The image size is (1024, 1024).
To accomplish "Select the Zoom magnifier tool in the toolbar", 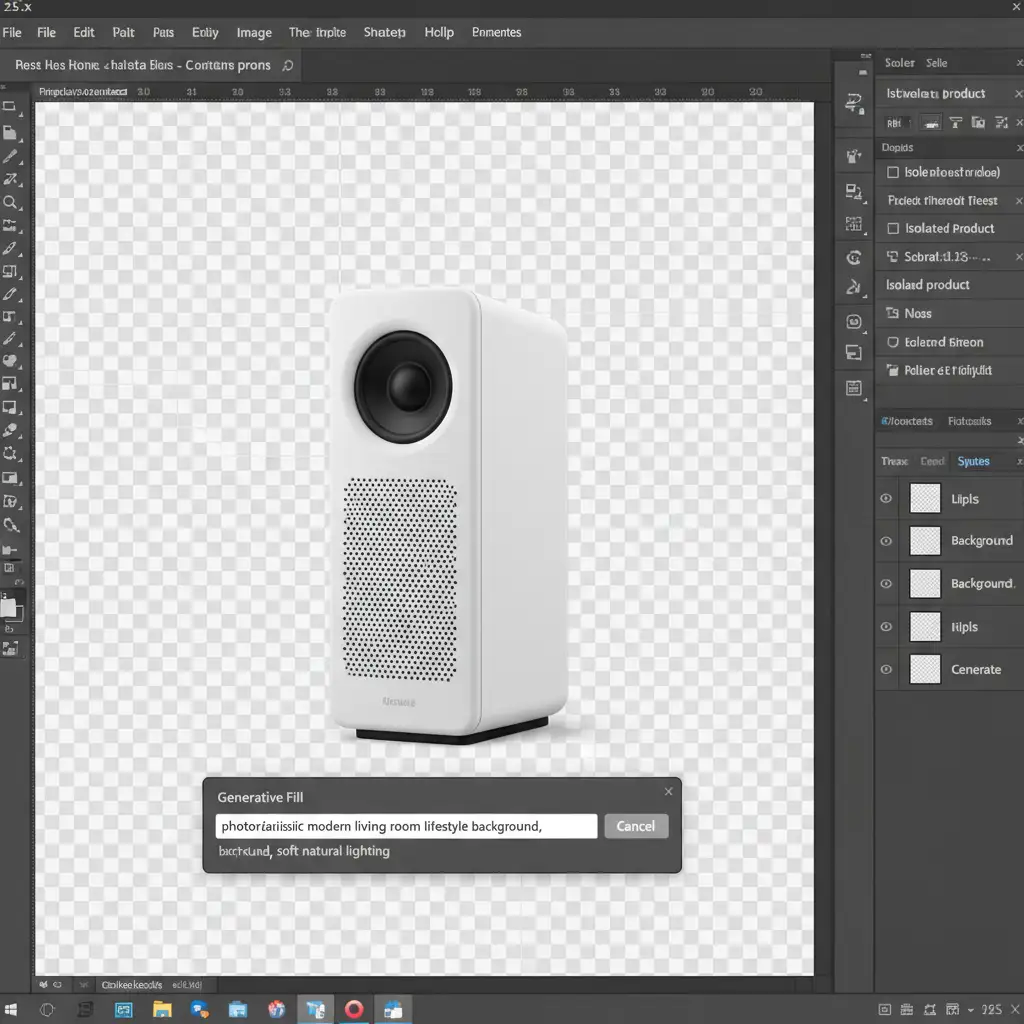I will point(10,203).
